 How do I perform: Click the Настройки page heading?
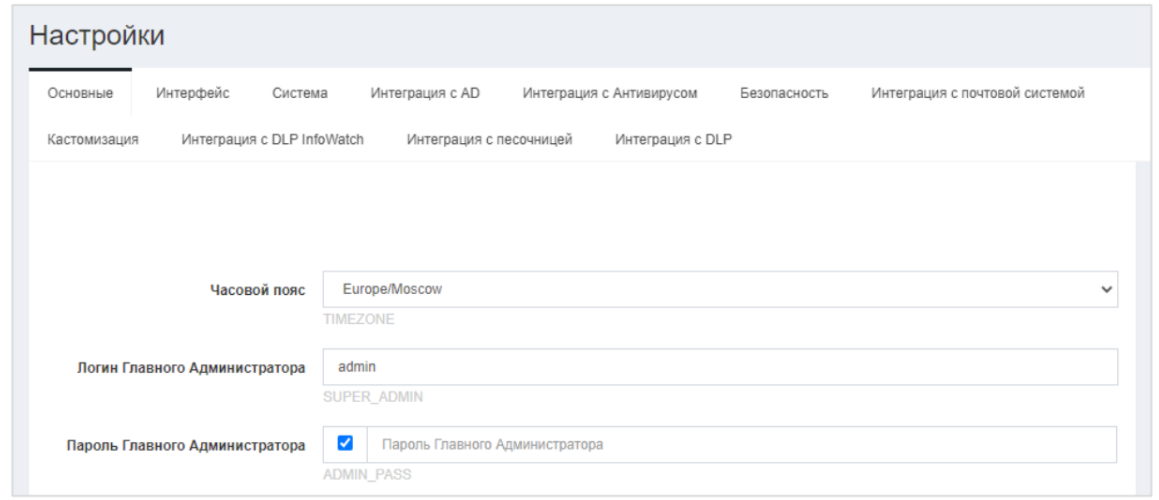click(97, 36)
